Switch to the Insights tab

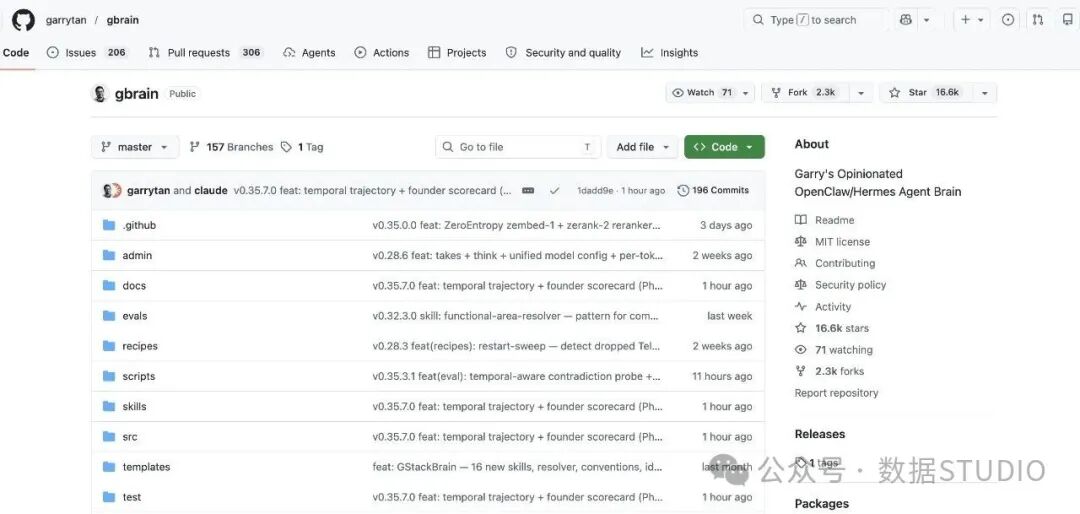pyautogui.click(x=669, y=52)
